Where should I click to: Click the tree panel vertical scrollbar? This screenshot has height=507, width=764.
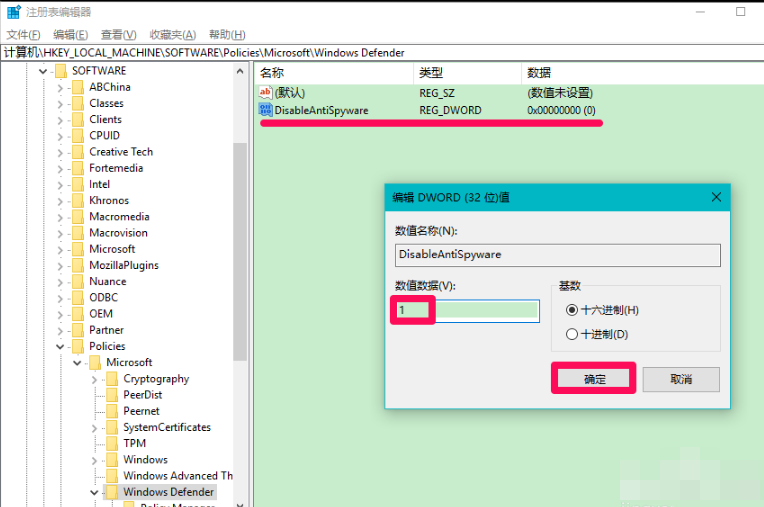[240, 250]
